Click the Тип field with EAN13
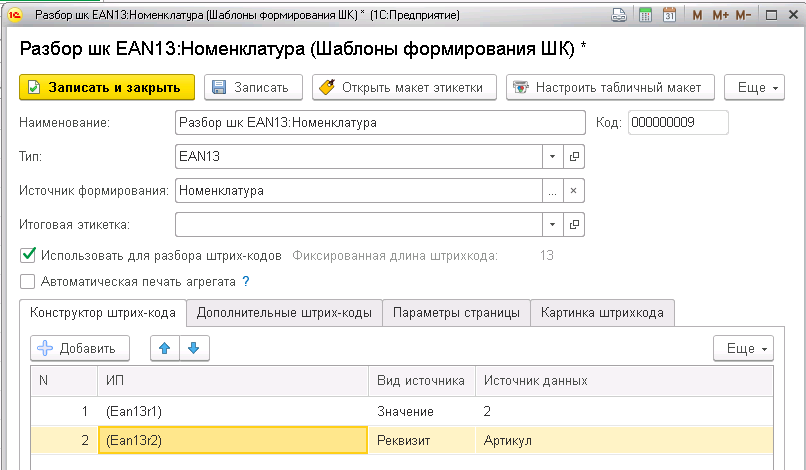The image size is (806, 470). point(359,156)
